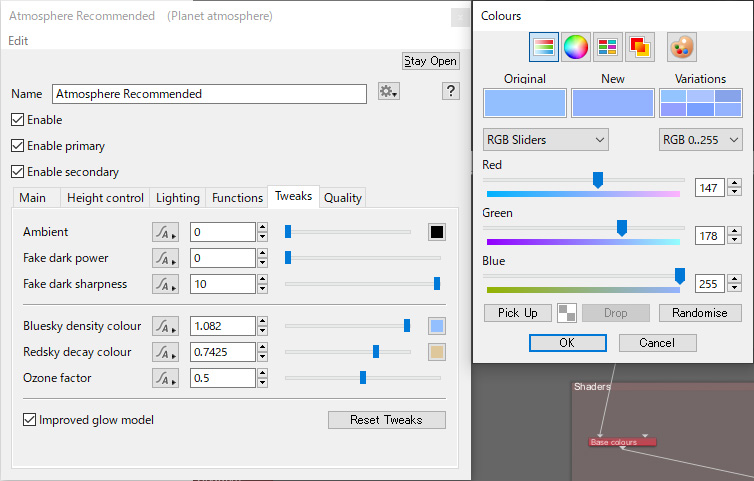This screenshot has width=754, height=481.
Task: Open the black Ambient colour swatch
Action: [x=437, y=232]
